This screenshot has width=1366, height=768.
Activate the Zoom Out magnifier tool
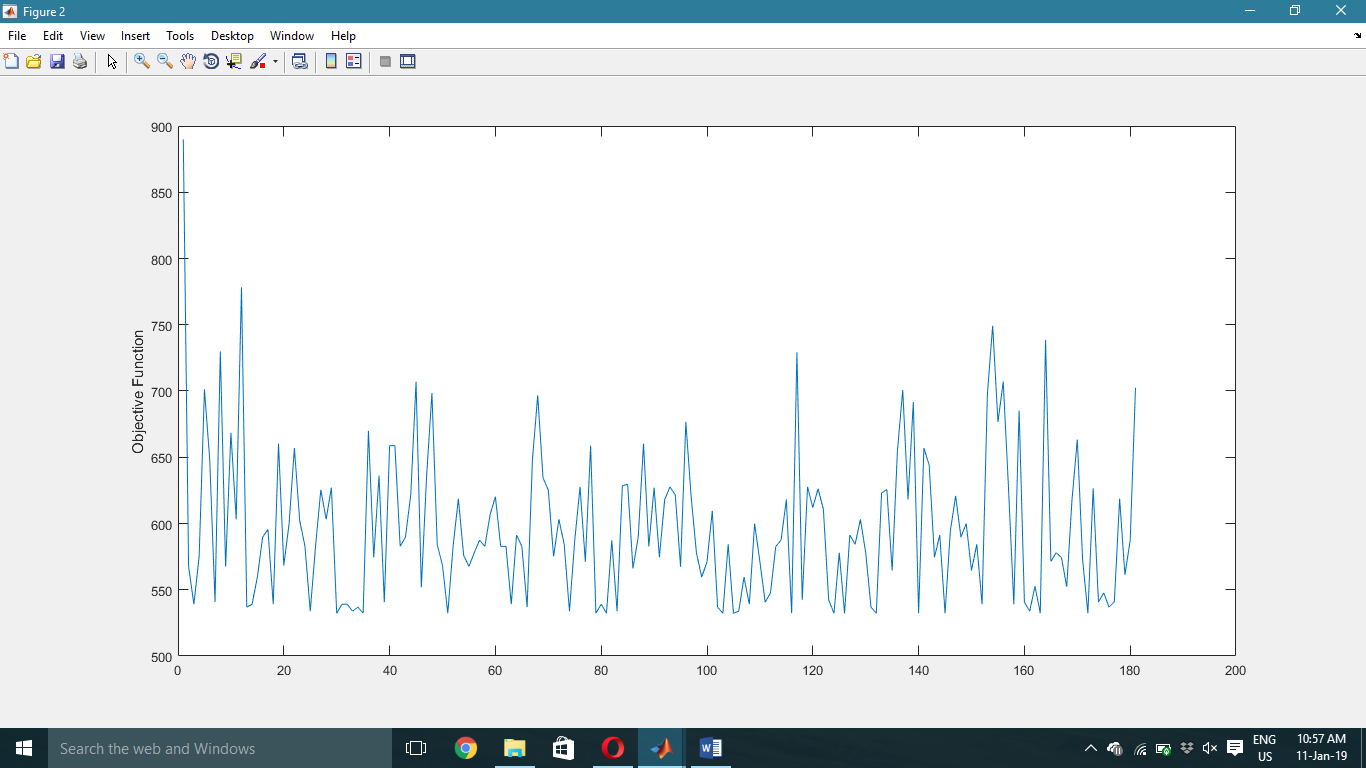(165, 61)
